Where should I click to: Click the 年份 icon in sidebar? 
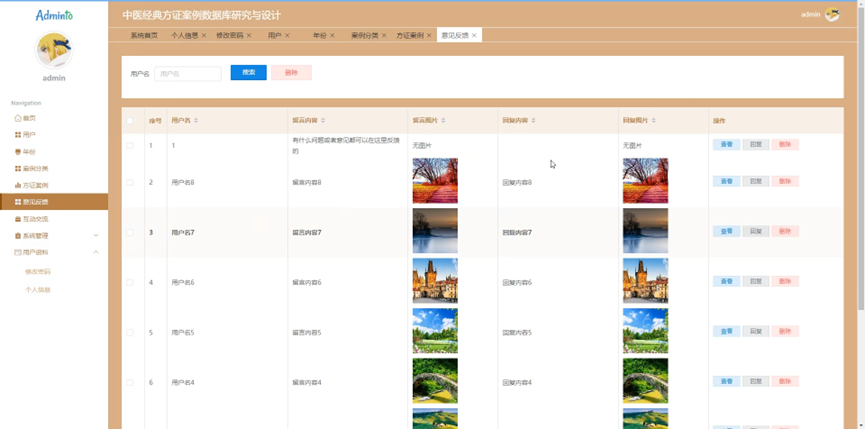pyautogui.click(x=18, y=152)
